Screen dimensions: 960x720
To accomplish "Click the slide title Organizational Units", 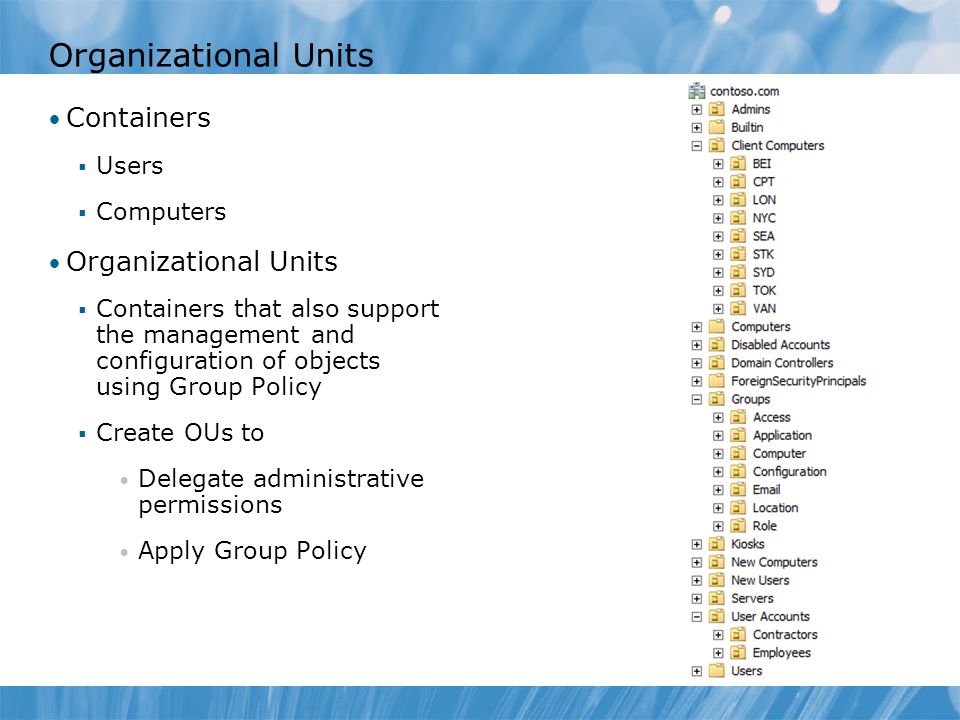I will [211, 56].
